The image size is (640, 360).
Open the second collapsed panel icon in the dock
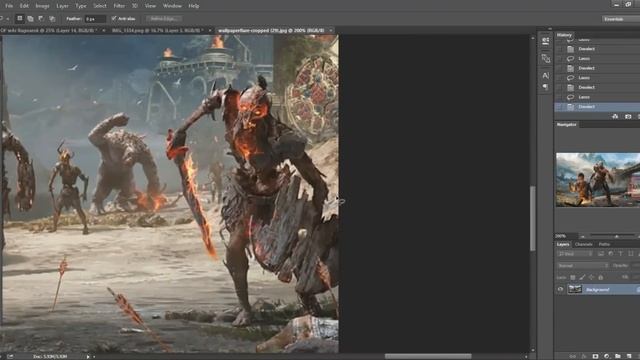tap(546, 58)
